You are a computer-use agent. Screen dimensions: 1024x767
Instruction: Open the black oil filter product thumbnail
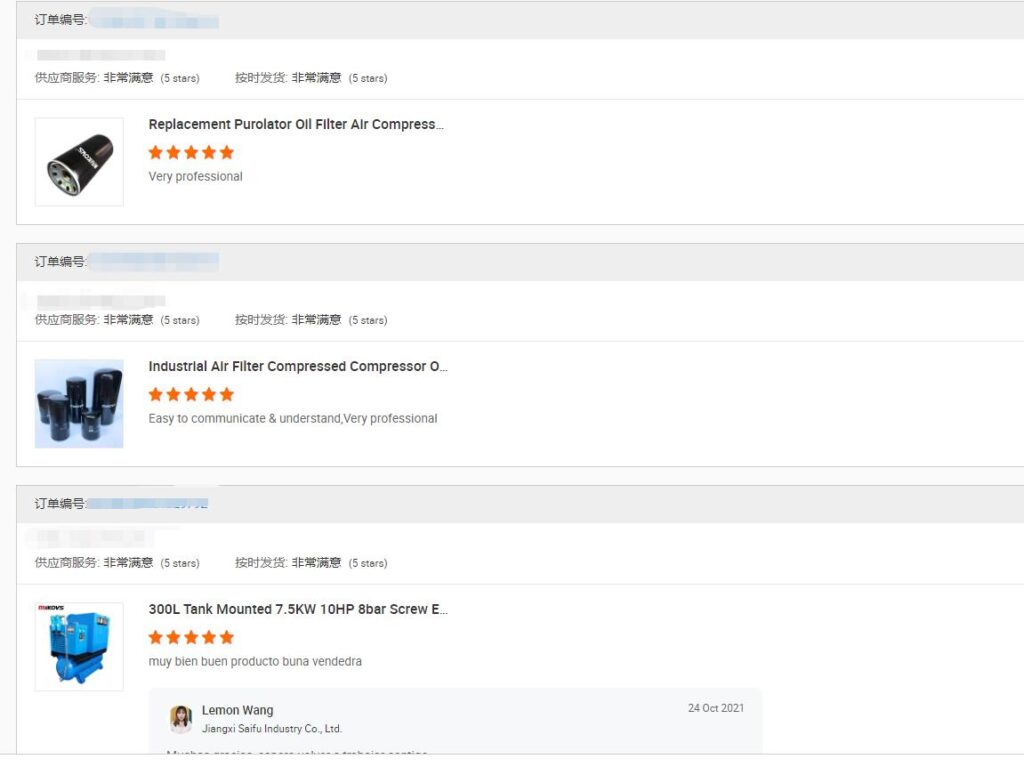click(79, 162)
